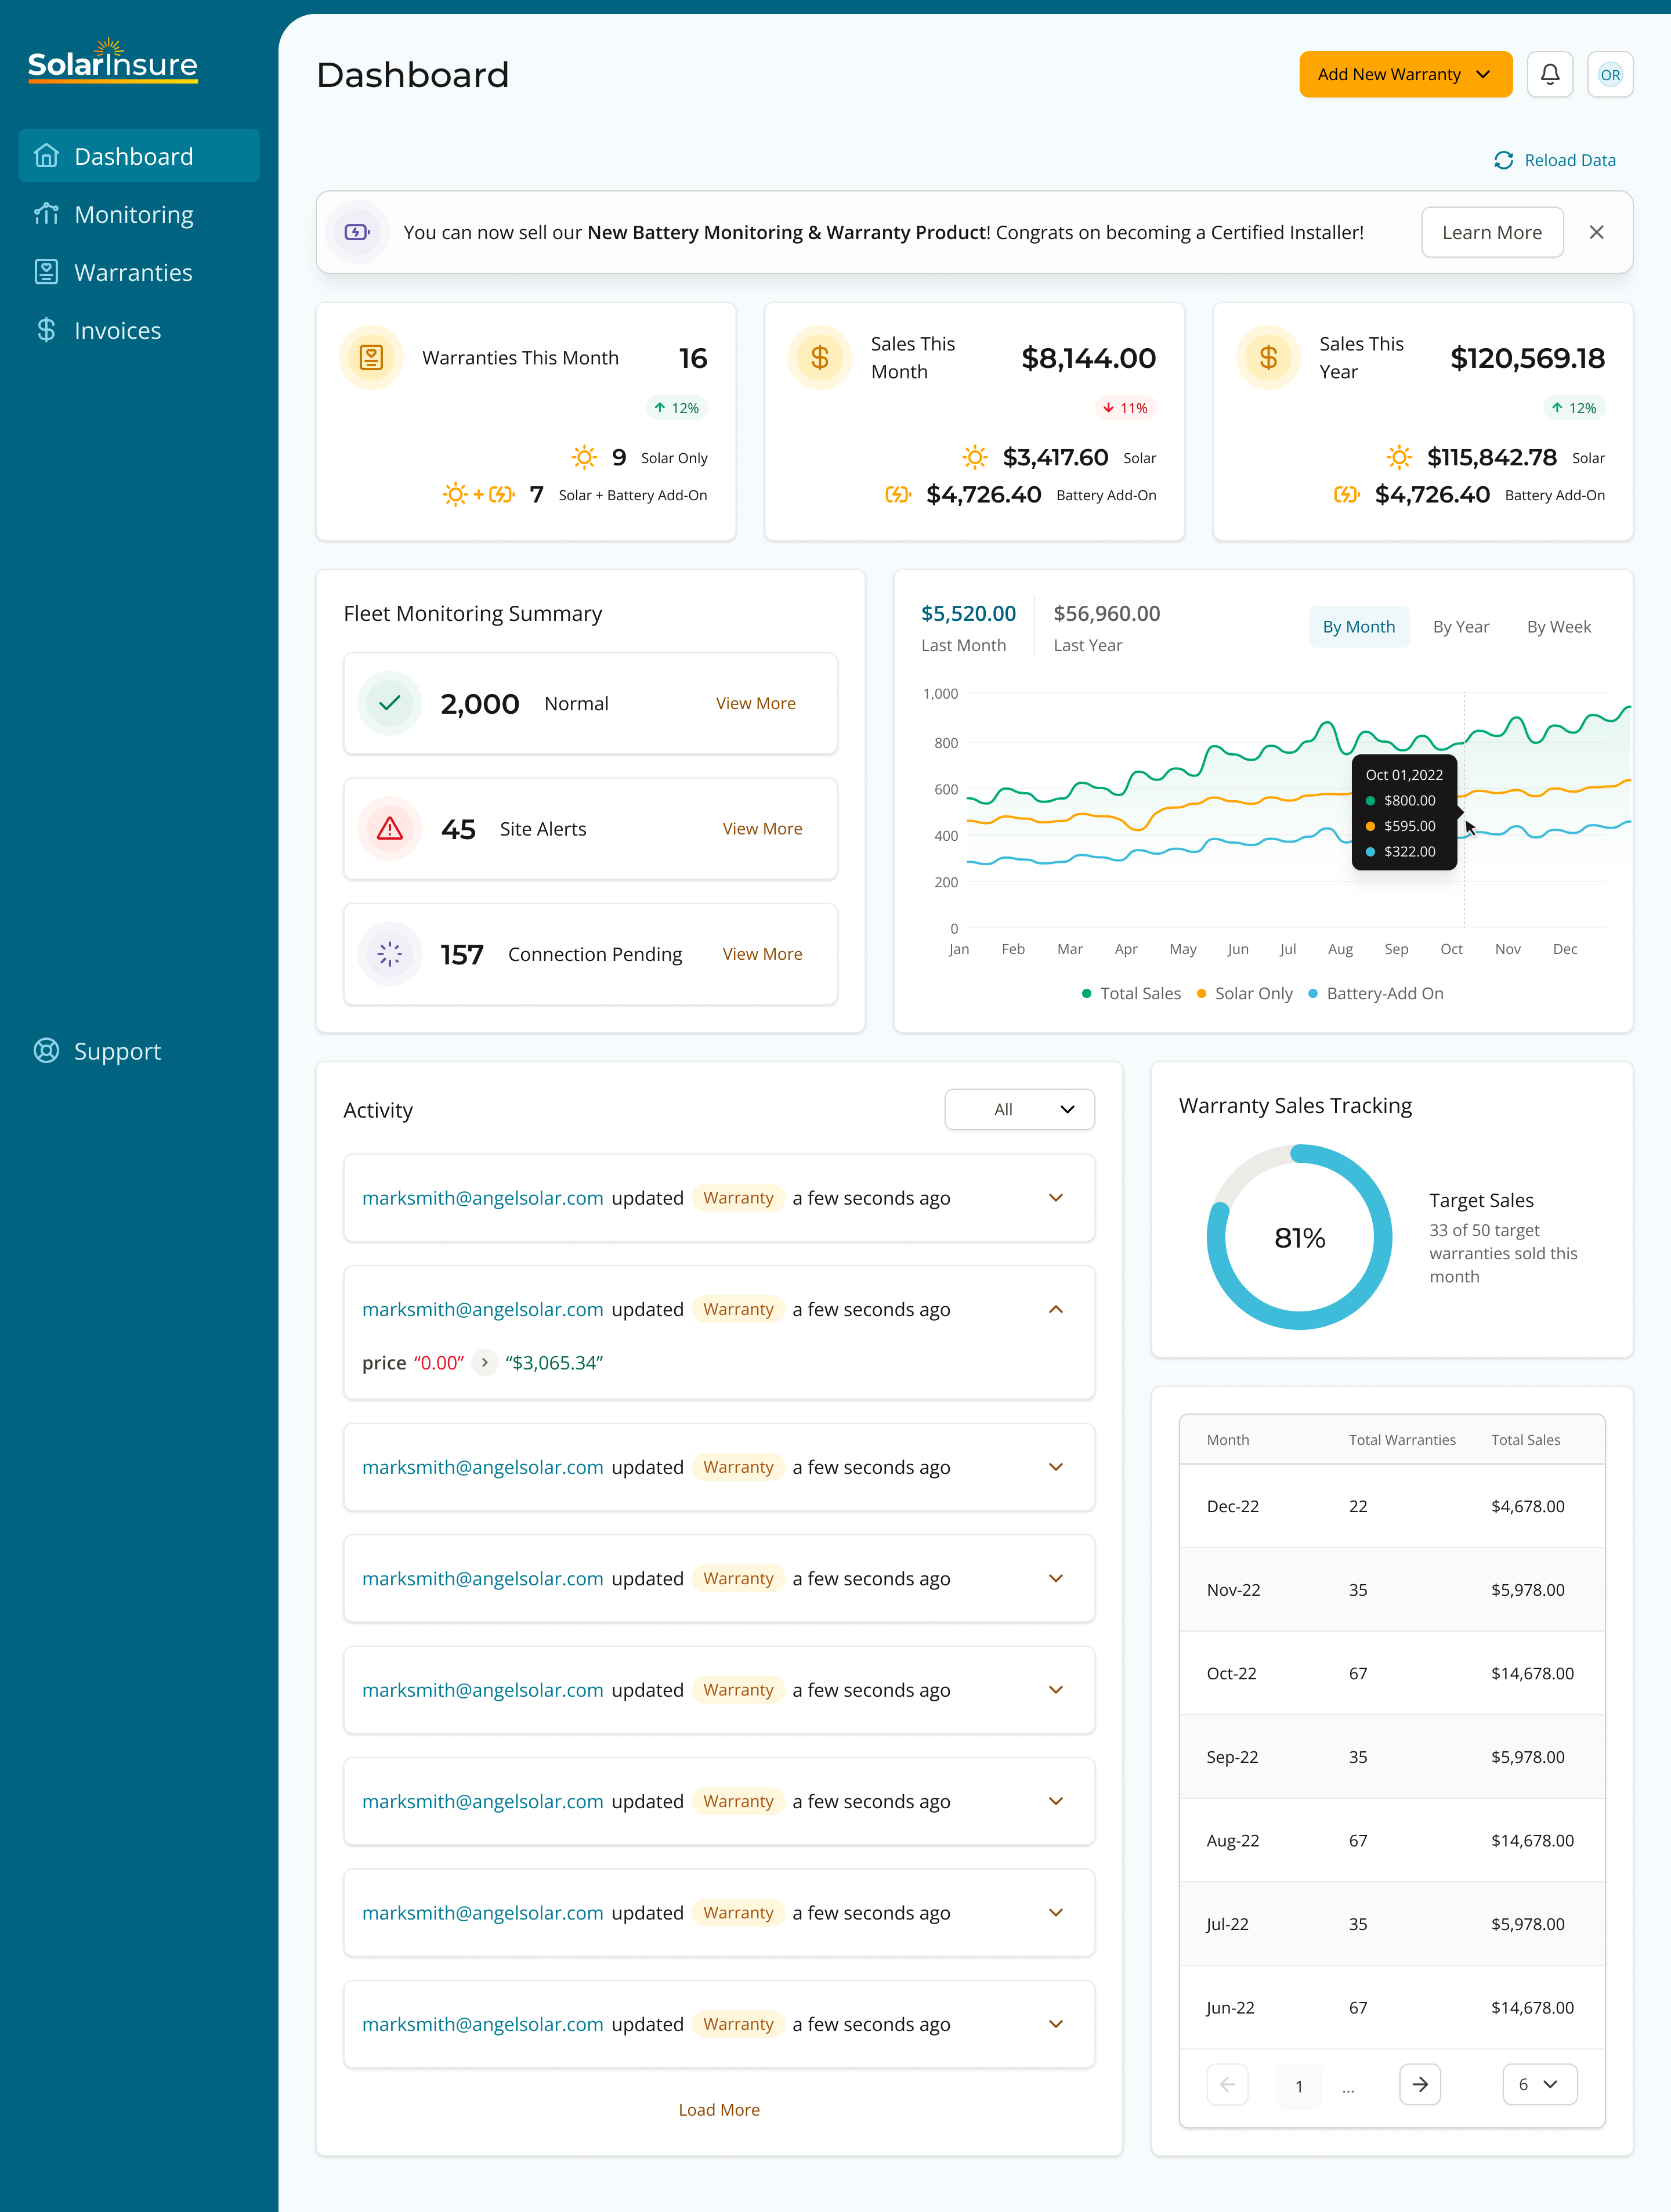
Task: Click the Reload Data refresh icon
Action: point(1504,160)
